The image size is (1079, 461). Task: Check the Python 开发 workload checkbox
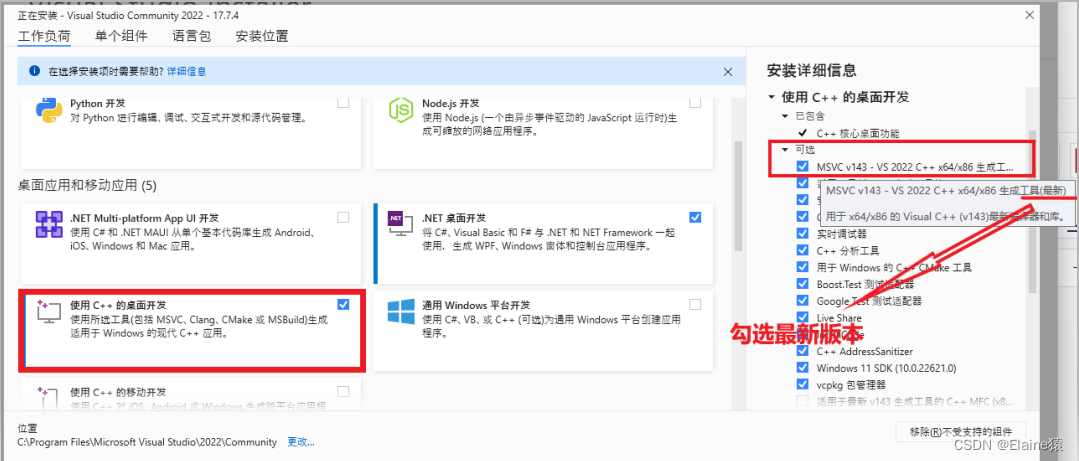(x=343, y=103)
